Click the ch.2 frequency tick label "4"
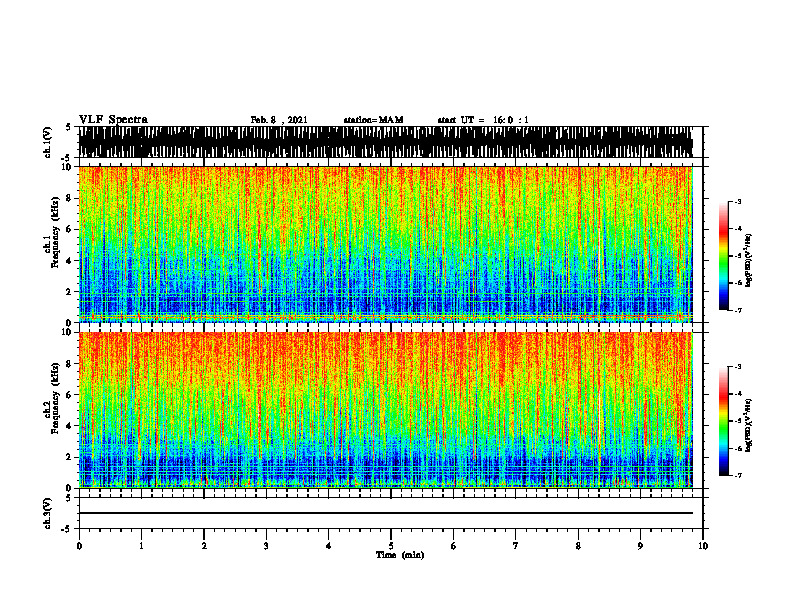Image resolution: width=792 pixels, height=612 pixels. (69, 426)
